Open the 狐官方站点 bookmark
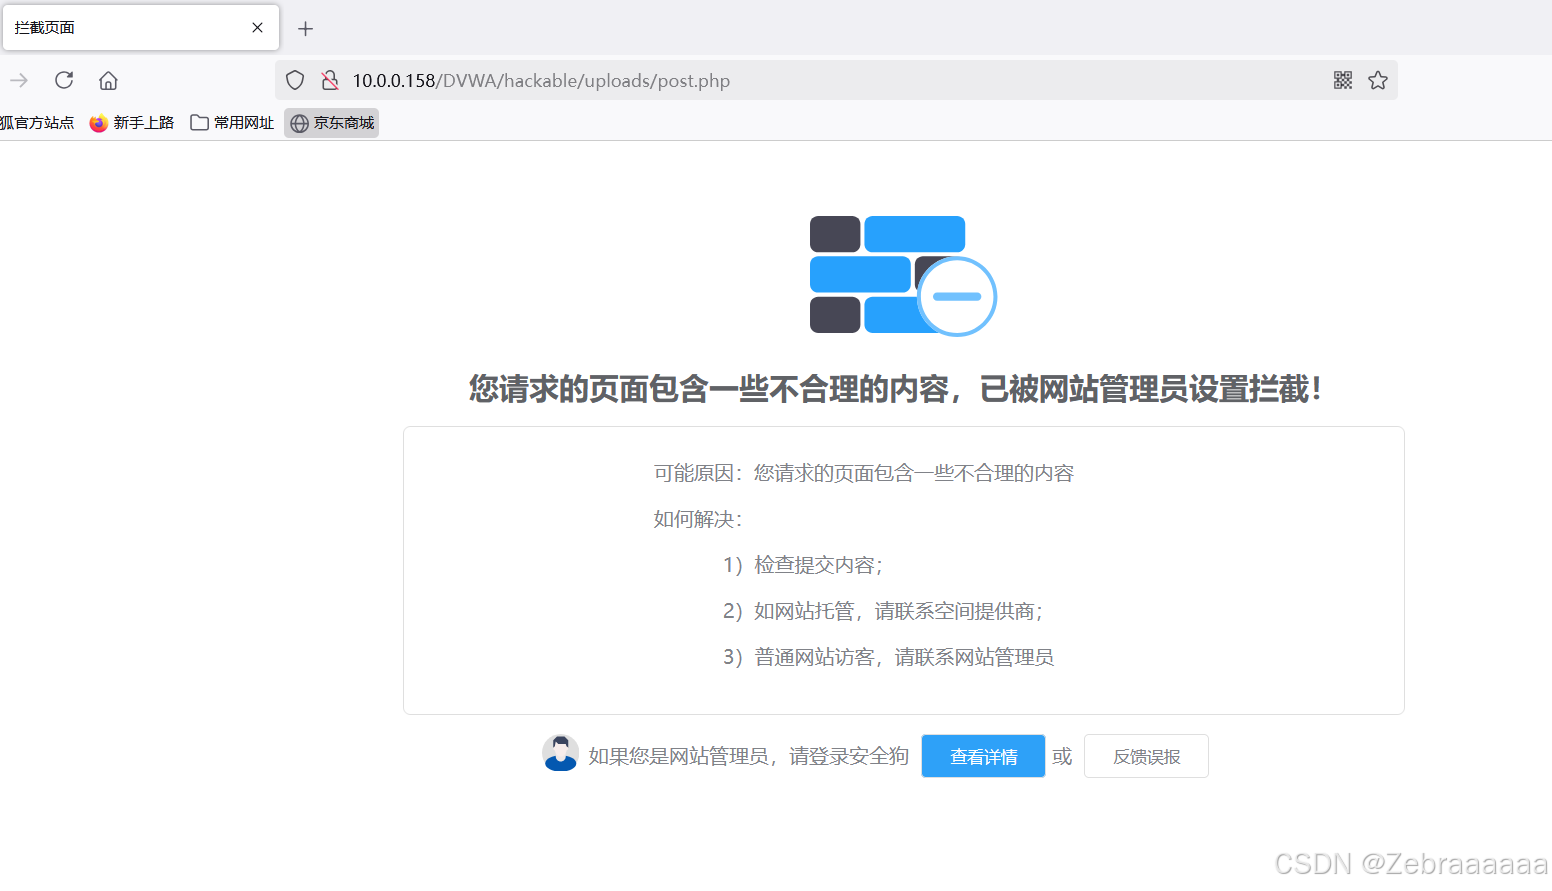The height and width of the screenshot is (891, 1552). 37,123
